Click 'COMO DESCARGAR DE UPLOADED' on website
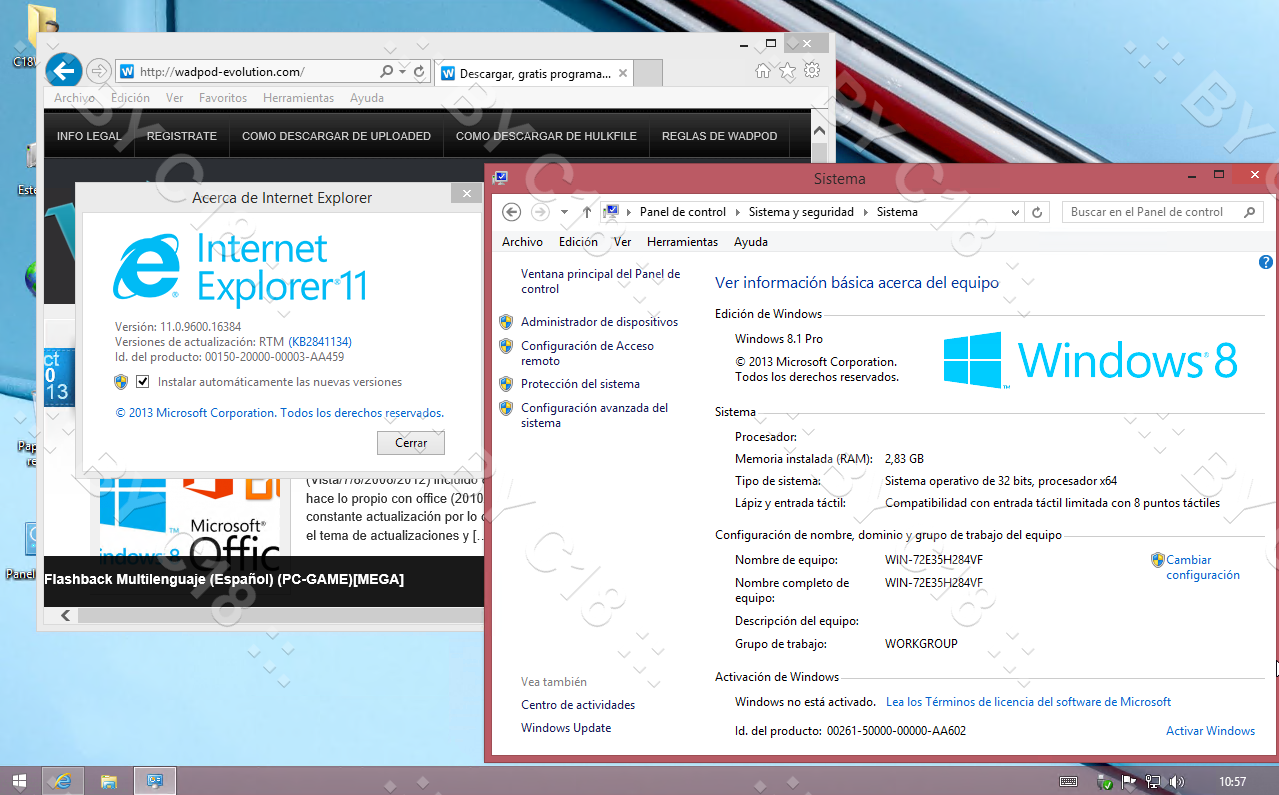The height and width of the screenshot is (795, 1279). point(336,136)
